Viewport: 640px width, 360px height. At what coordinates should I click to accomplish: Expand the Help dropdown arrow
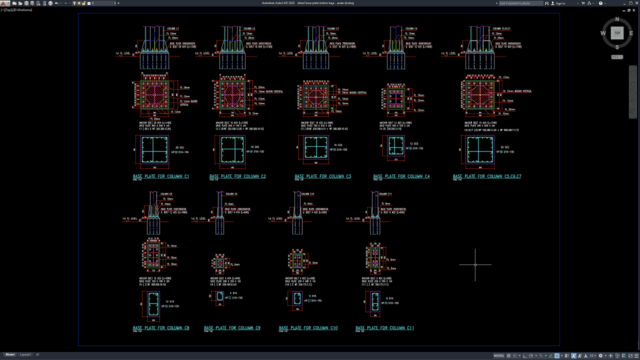click(x=605, y=3)
